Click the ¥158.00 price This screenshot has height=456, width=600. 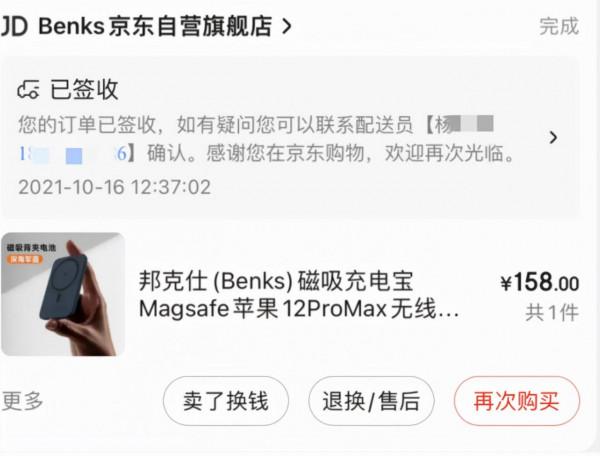tap(540, 282)
